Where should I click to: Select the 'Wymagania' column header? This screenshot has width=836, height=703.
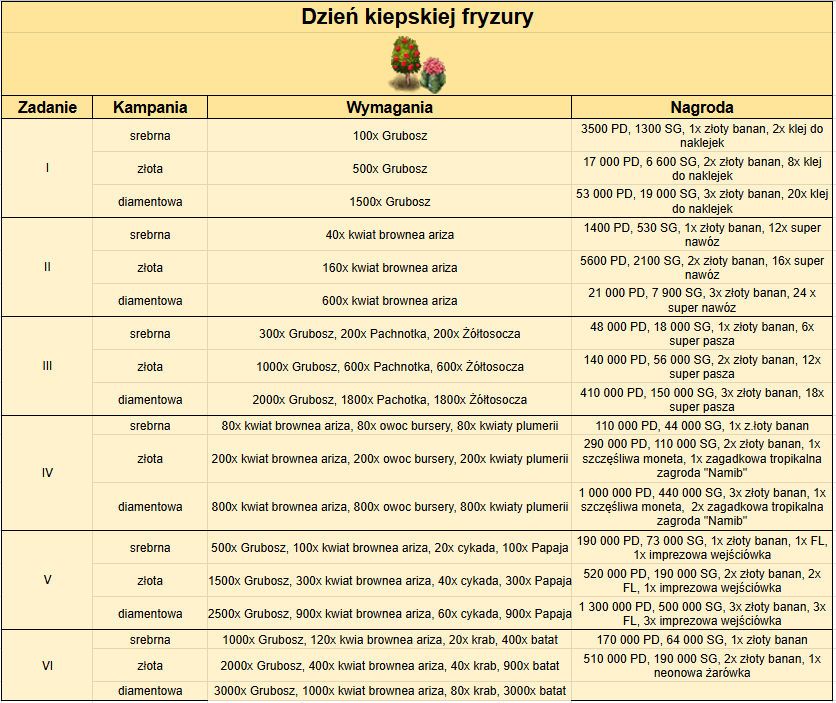(389, 107)
